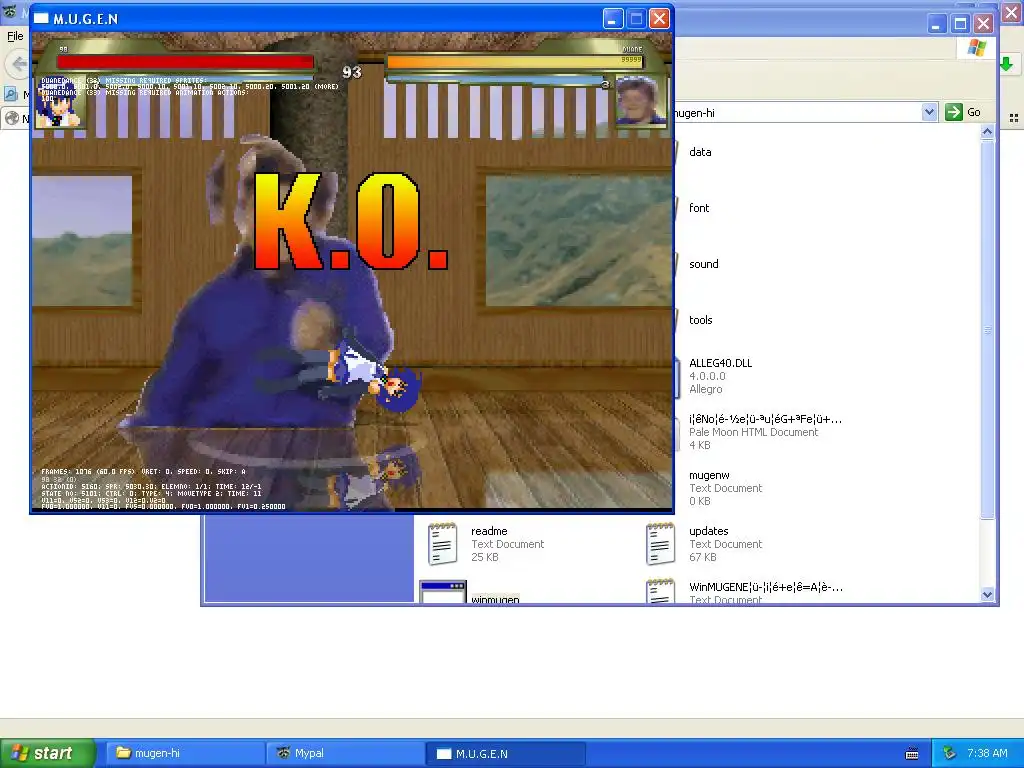This screenshot has height=768, width=1024.
Task: Switch to Mypal taskbar button
Action: tap(345, 753)
